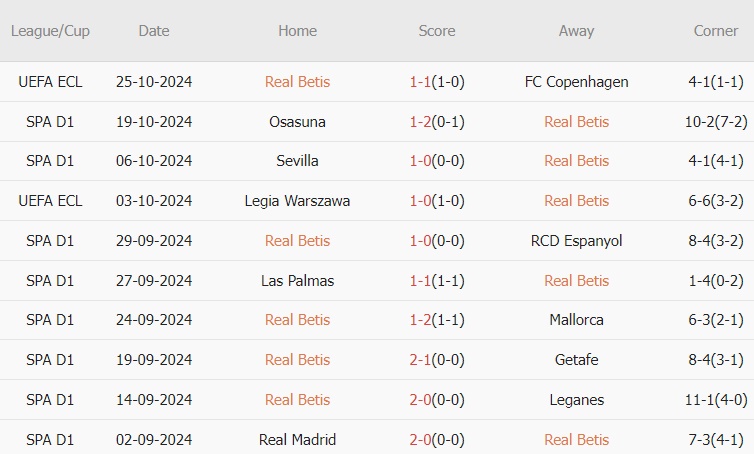The height and width of the screenshot is (454, 754).
Task: Click the Date column header
Action: coord(154,31)
